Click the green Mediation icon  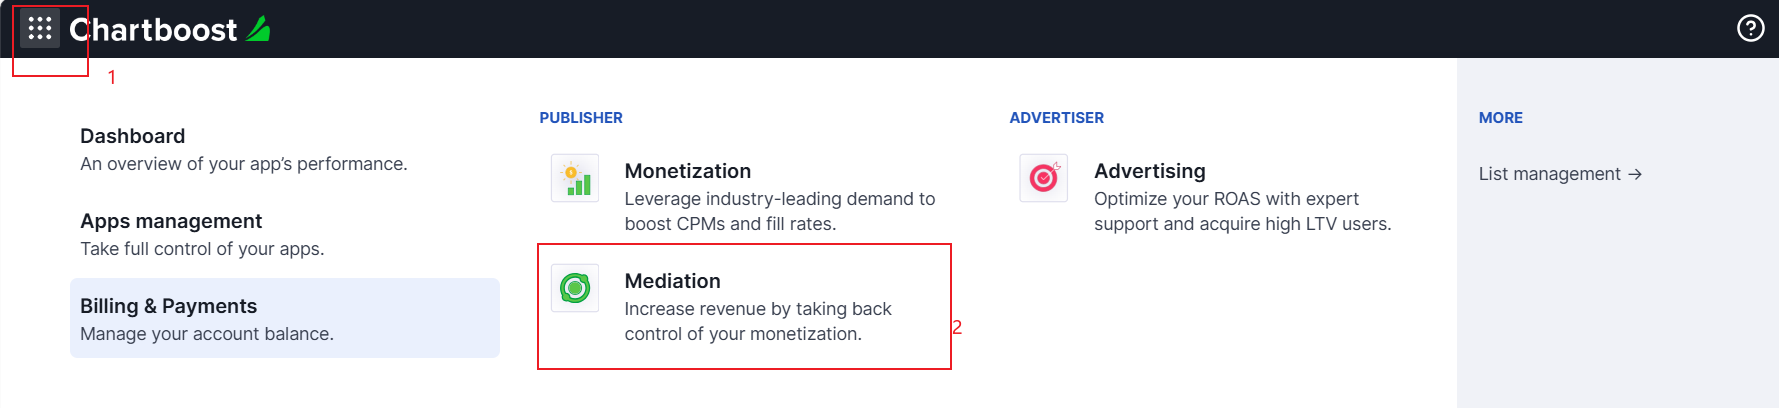(x=575, y=288)
